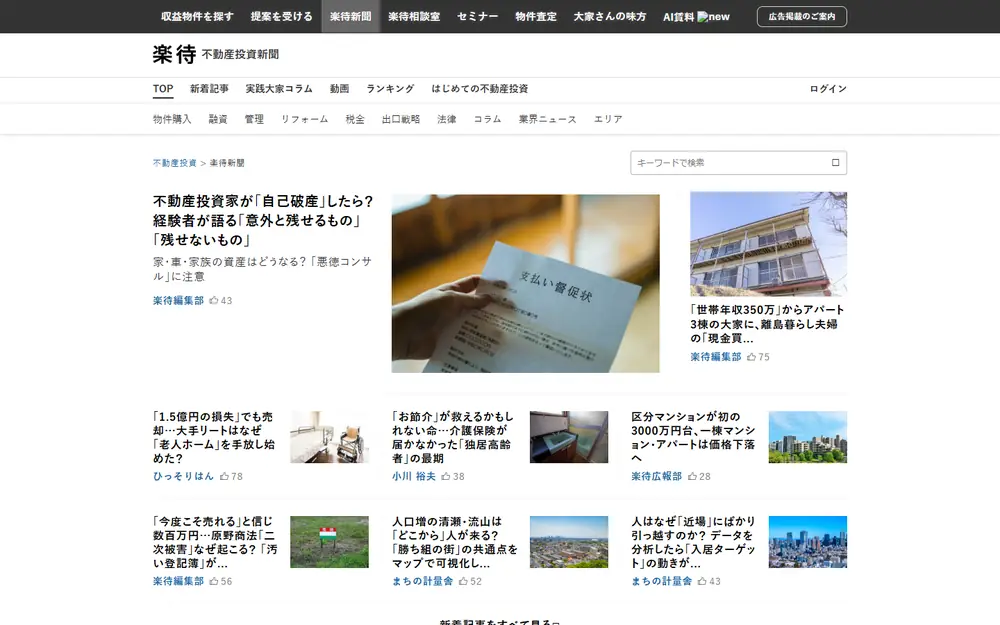Open 大家さんの味方 menu item
This screenshot has width=1000, height=625.
pyautogui.click(x=610, y=17)
